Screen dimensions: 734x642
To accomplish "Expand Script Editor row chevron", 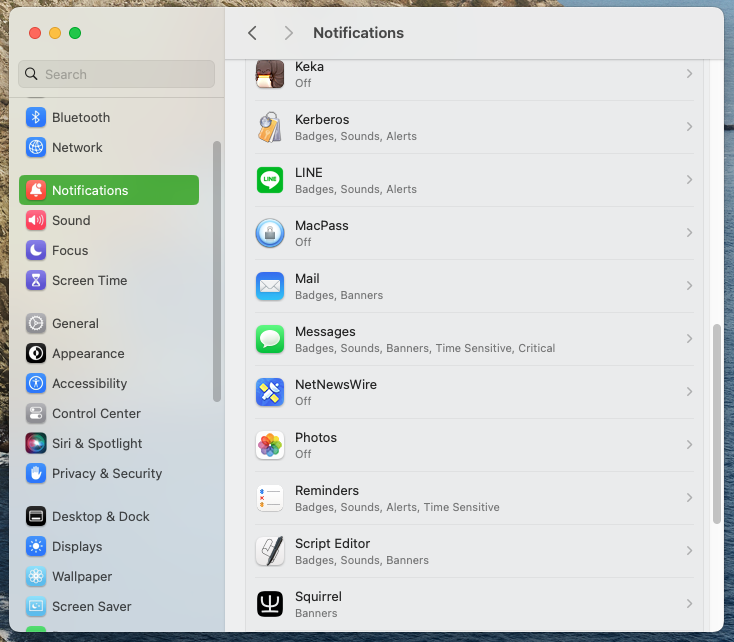I will point(689,551).
